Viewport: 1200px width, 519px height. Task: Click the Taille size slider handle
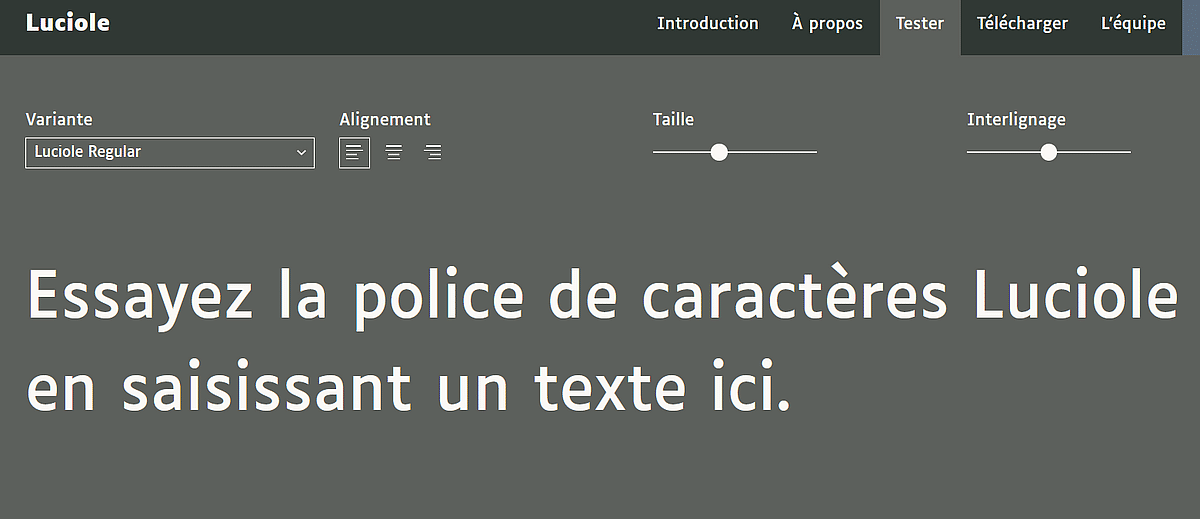pyautogui.click(x=719, y=152)
